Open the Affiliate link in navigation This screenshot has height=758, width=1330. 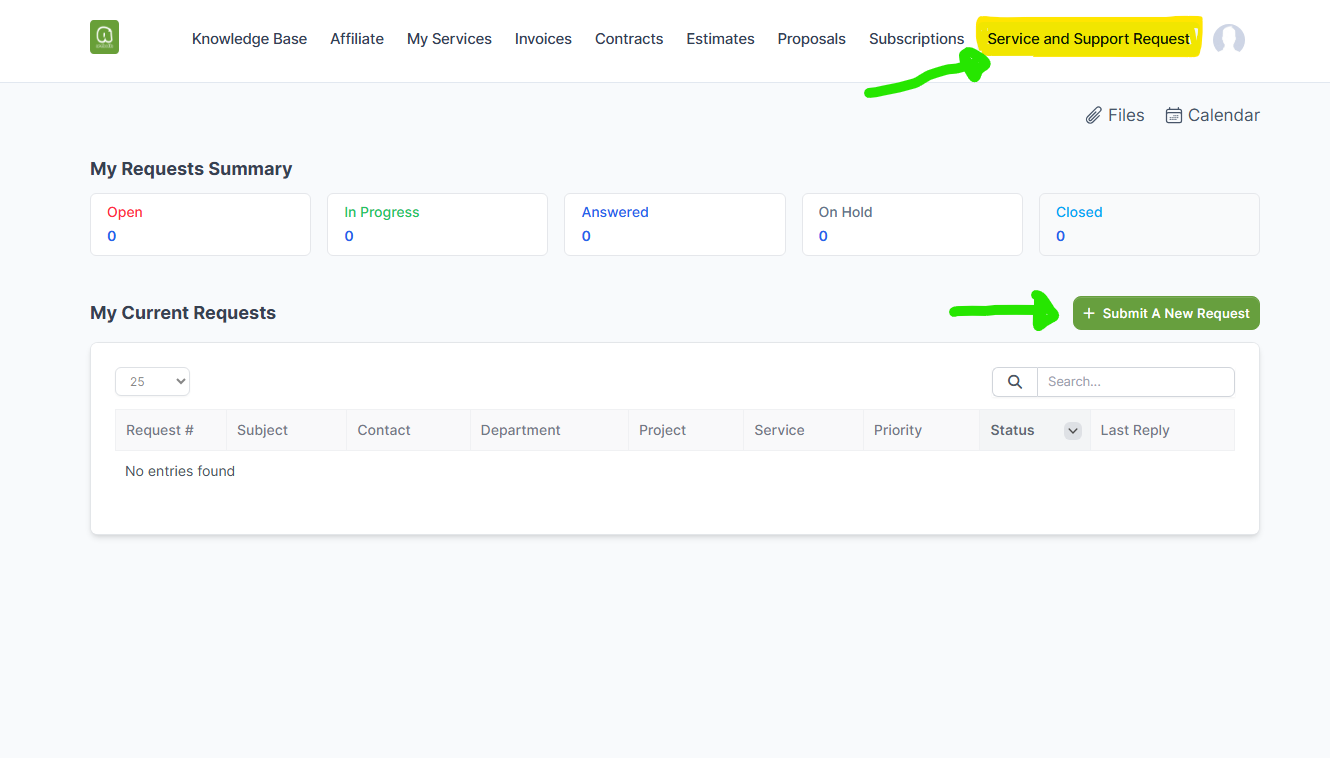(x=357, y=39)
